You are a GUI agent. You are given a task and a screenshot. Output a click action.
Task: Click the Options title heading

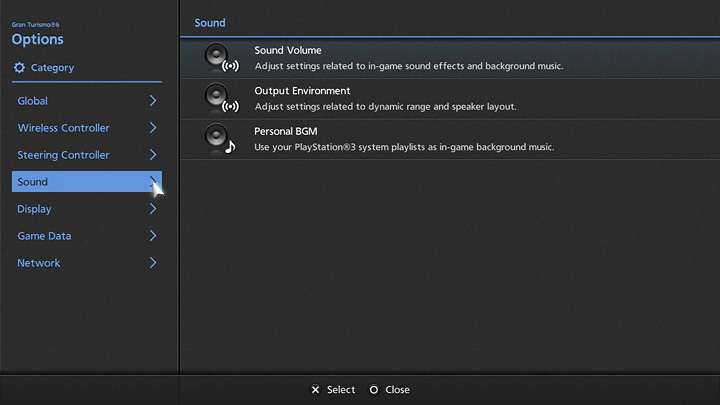(x=37, y=40)
